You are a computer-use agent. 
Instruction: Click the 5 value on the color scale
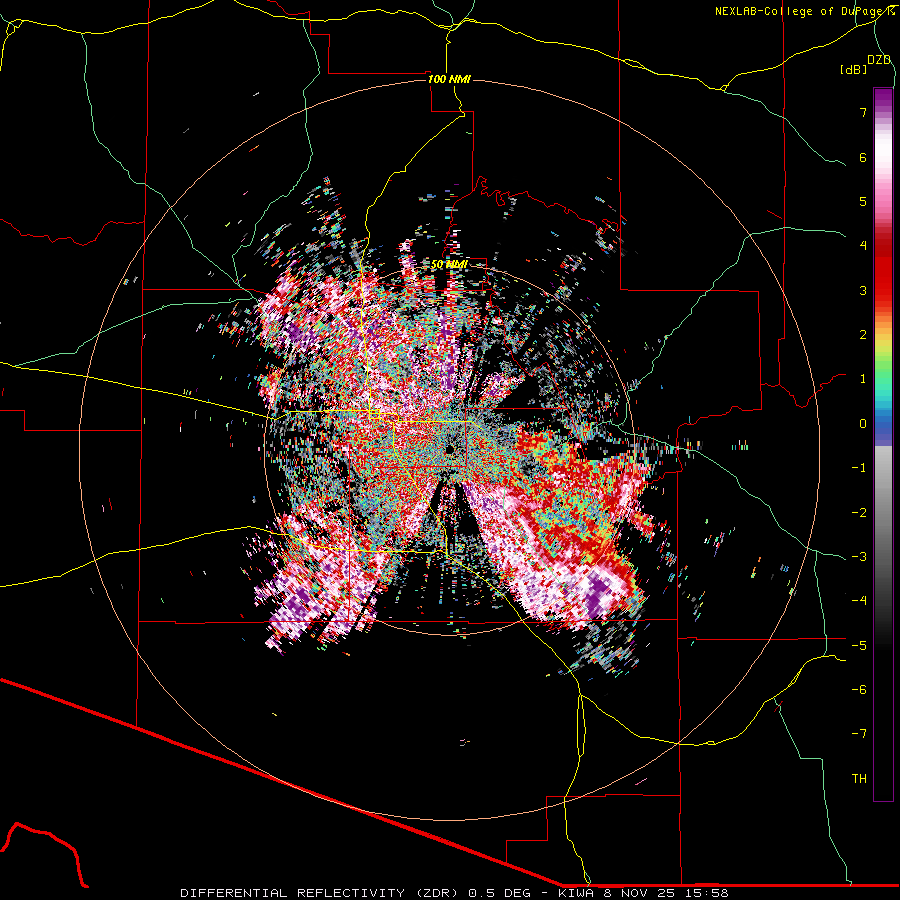coord(863,201)
